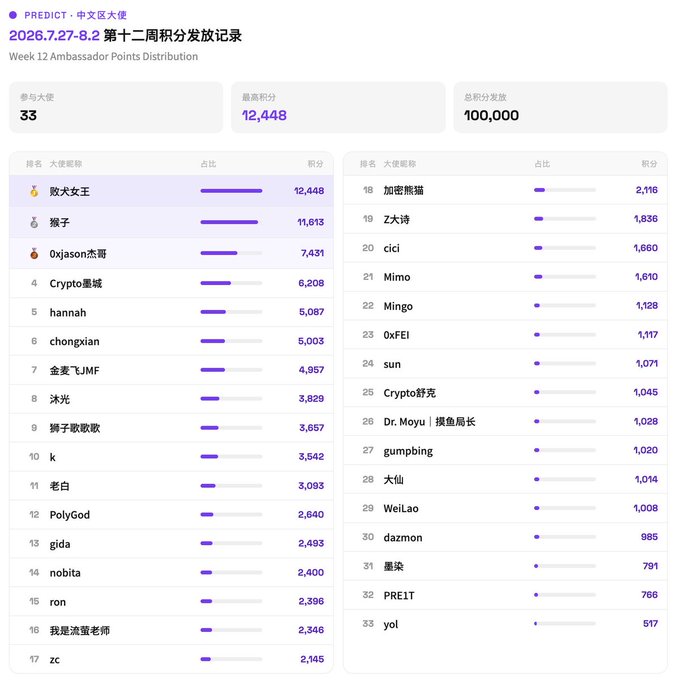Select the 总积分发放 100,000 summary card
The width and height of the screenshot is (675, 680).
560,107
